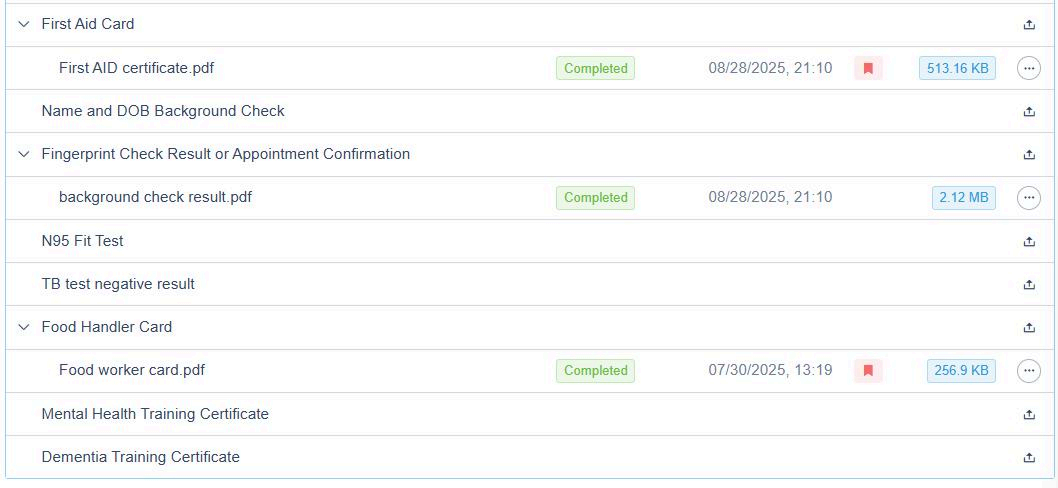Open Food worker card.pdf file
Screen dimensions: 1058x488
coord(132,370)
